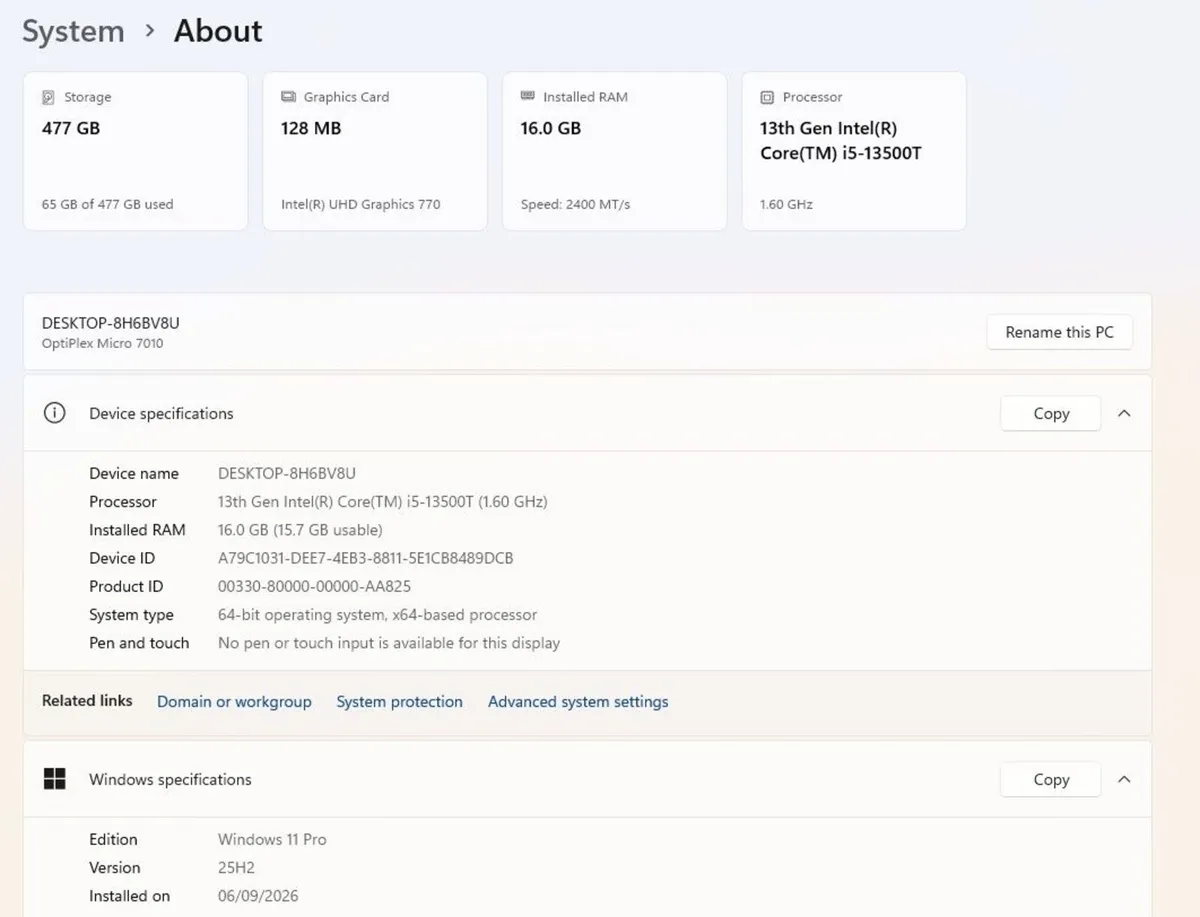
Task: Click the Speed: 2400 MT/s text
Action: tap(575, 204)
